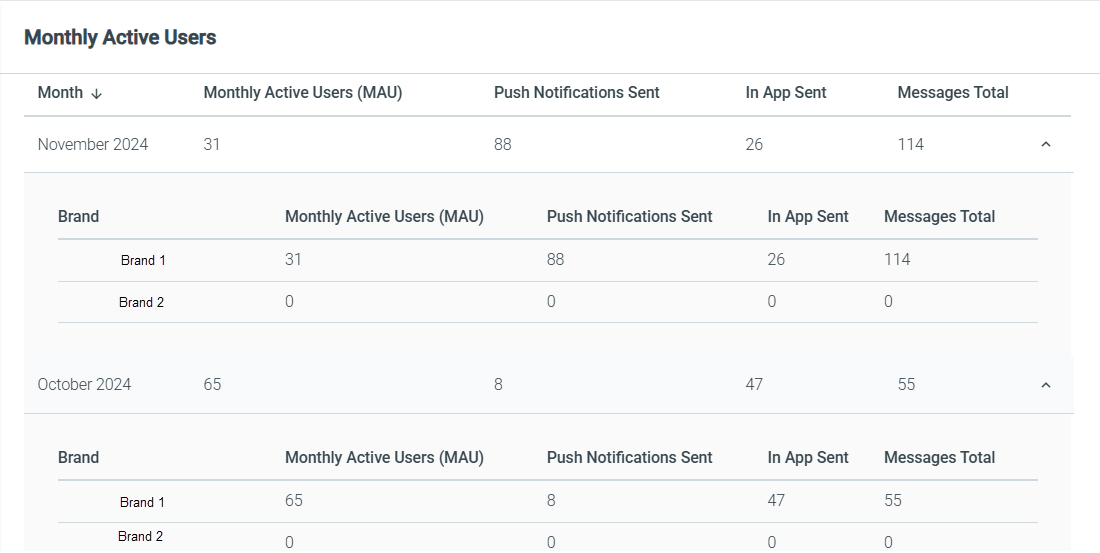Sort by the Month column header

tap(60, 93)
